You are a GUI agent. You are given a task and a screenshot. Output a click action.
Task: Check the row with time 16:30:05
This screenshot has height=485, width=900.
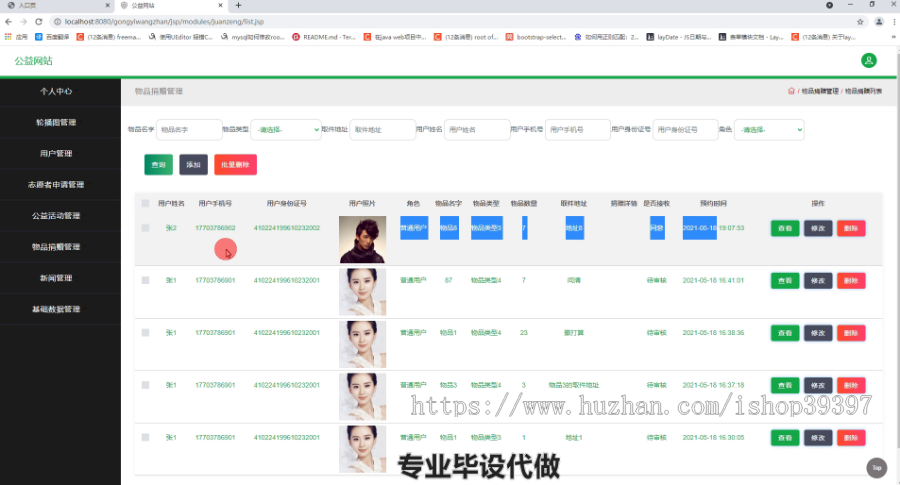click(x=145, y=437)
